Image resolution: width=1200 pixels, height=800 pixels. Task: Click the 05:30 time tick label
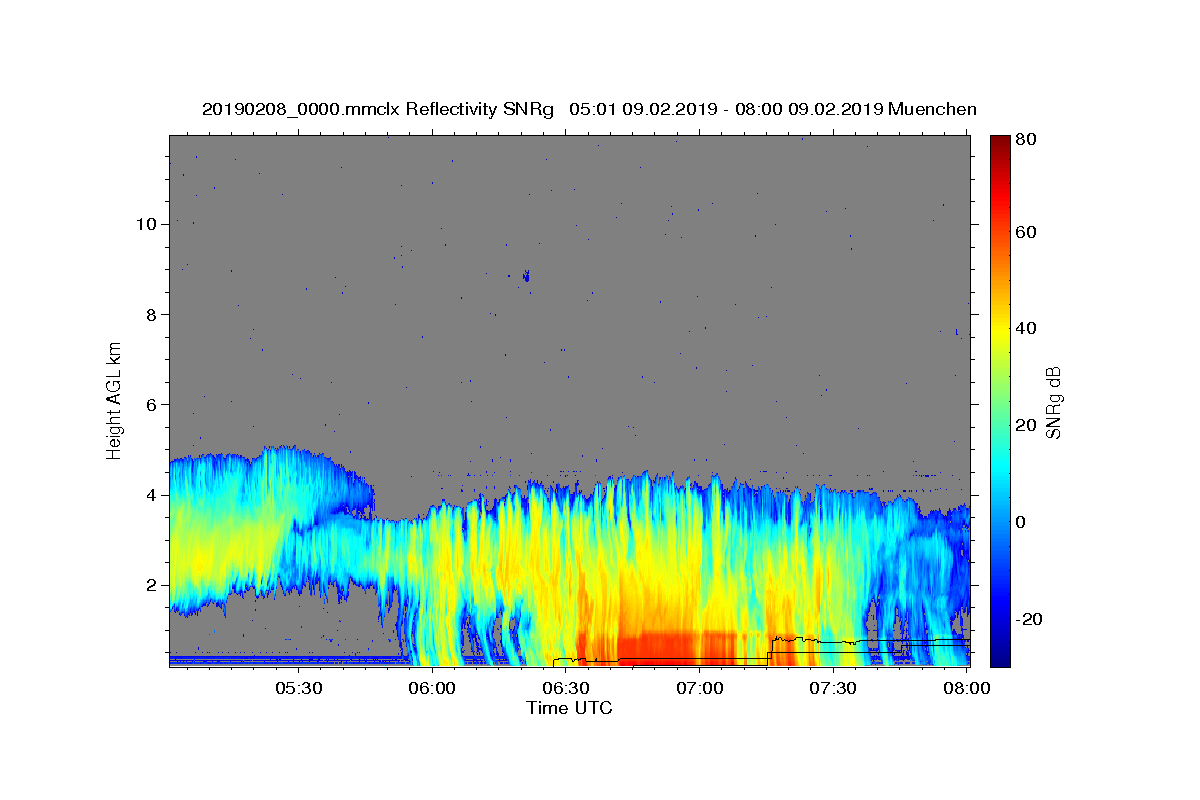(298, 688)
